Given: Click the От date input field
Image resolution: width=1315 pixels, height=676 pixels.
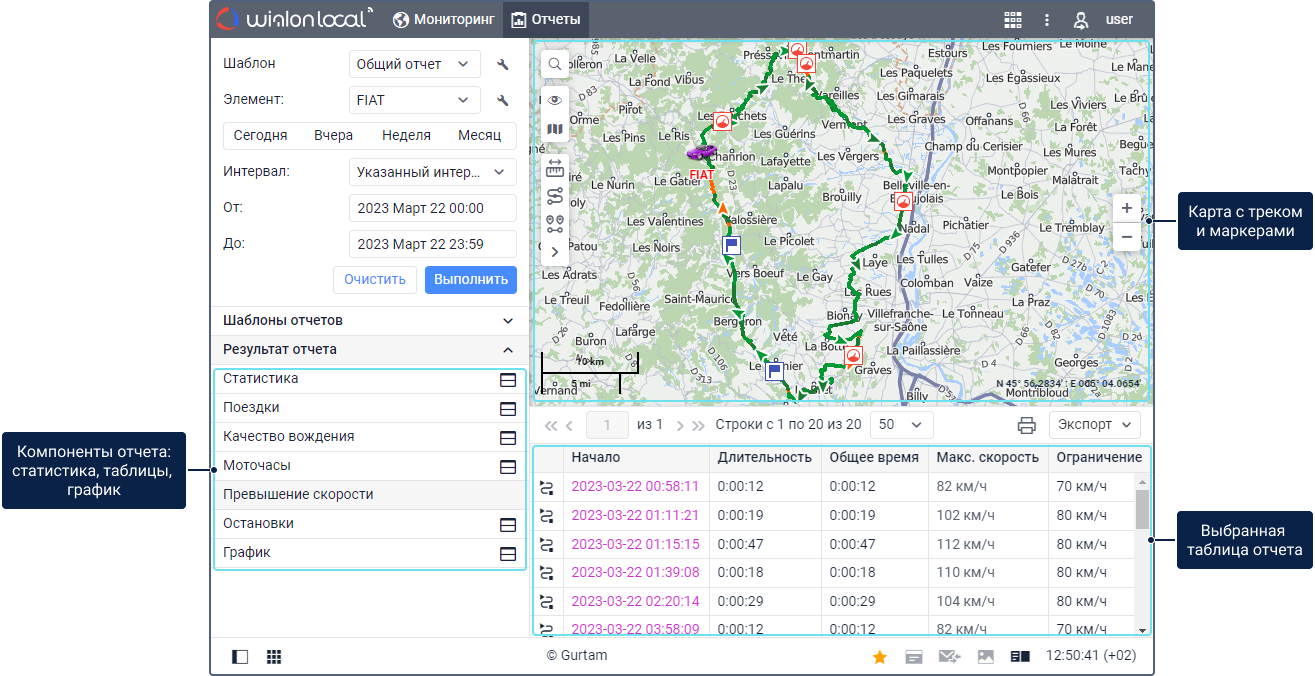Looking at the screenshot, I should [x=432, y=208].
